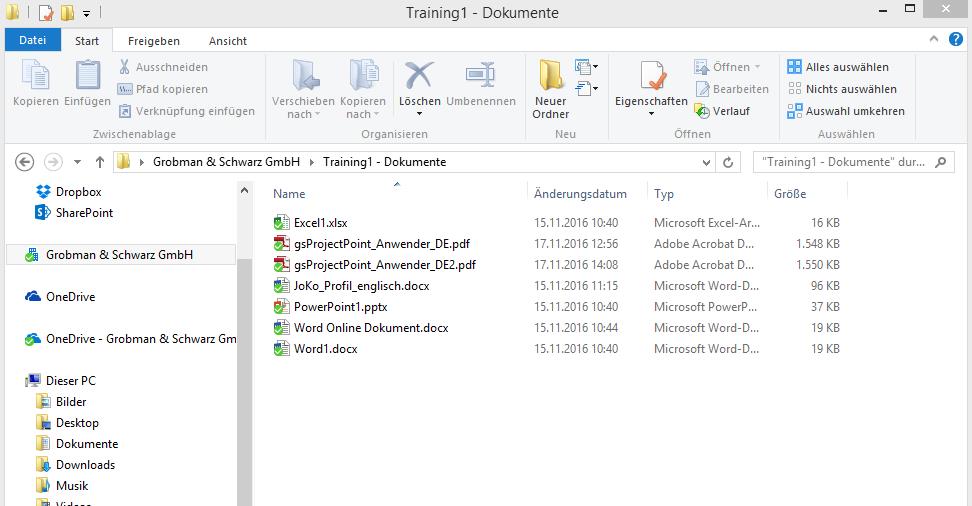This screenshot has height=506, width=972.
Task: Select PowerPoint1.pptx file
Action: (x=330, y=307)
